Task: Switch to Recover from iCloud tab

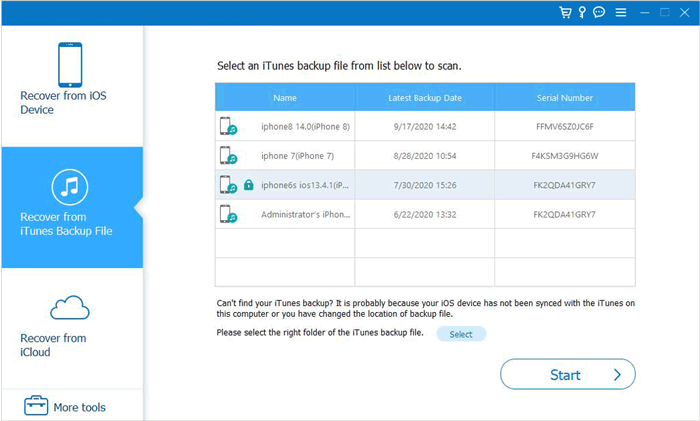Action: [x=72, y=328]
